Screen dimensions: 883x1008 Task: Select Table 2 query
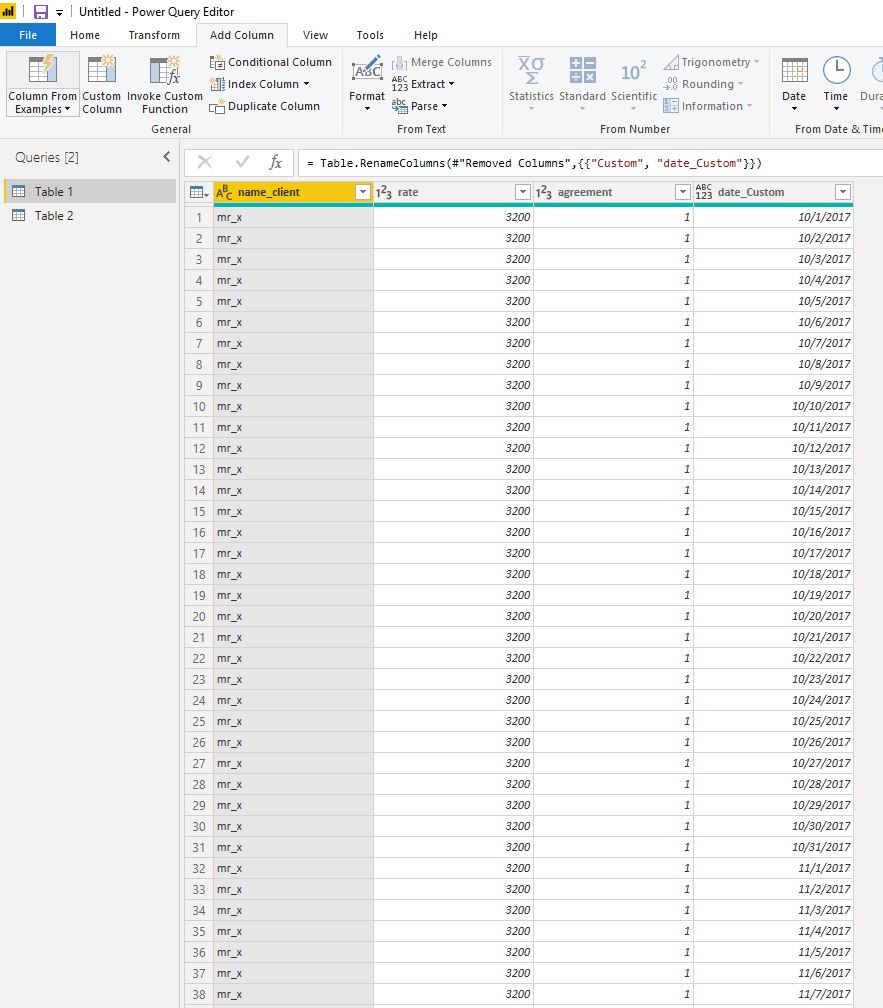(90, 216)
